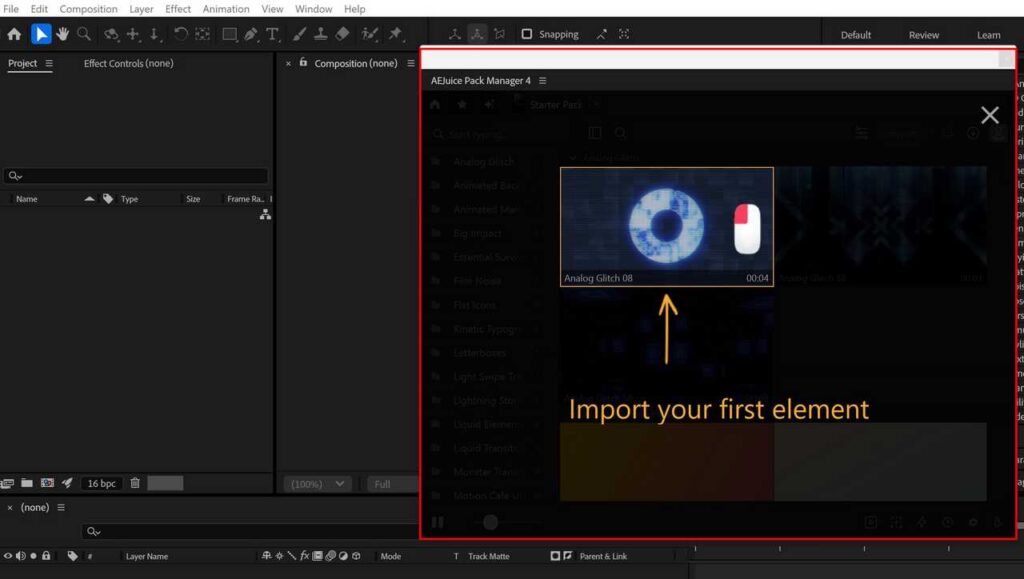Open the Project panel menu
Viewport: 1024px width, 579px height.
(49, 63)
